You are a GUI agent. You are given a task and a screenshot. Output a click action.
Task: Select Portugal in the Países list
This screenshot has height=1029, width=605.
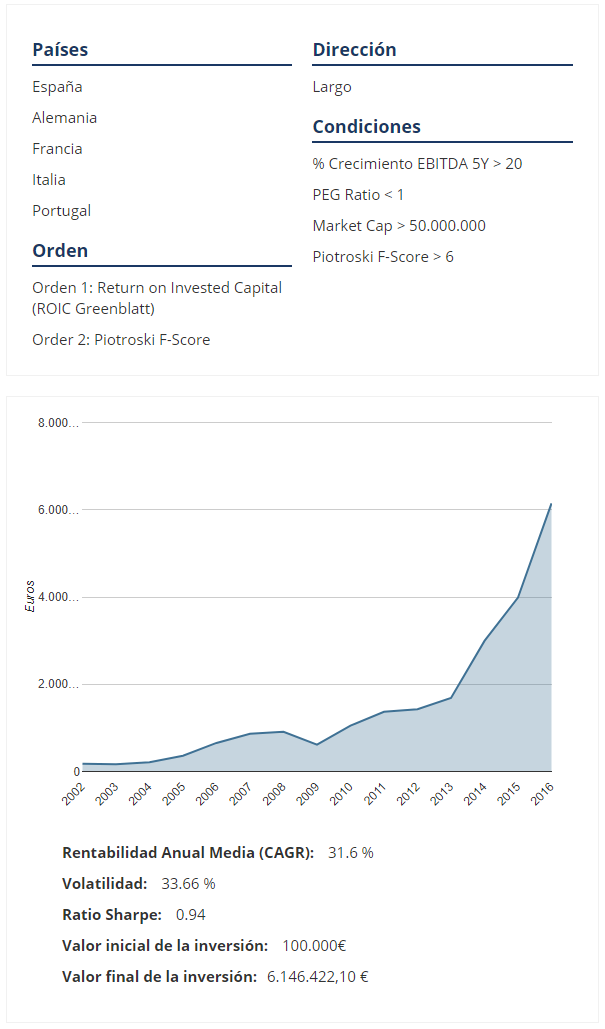(x=61, y=211)
